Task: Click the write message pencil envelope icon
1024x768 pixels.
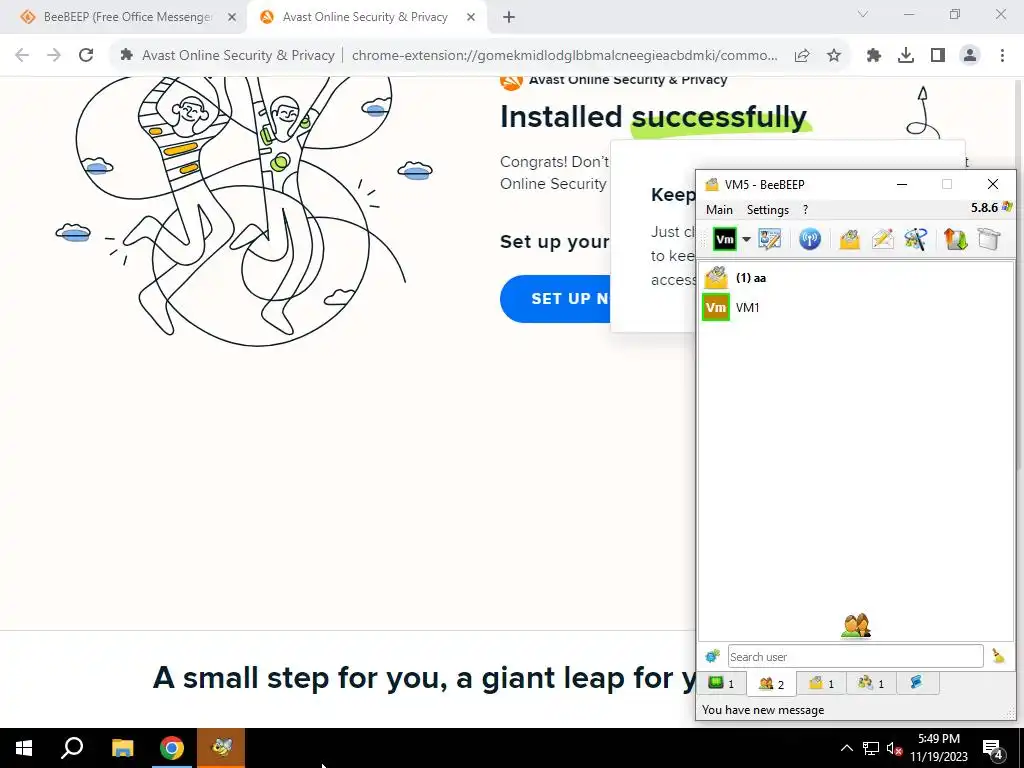Action: 882,239
